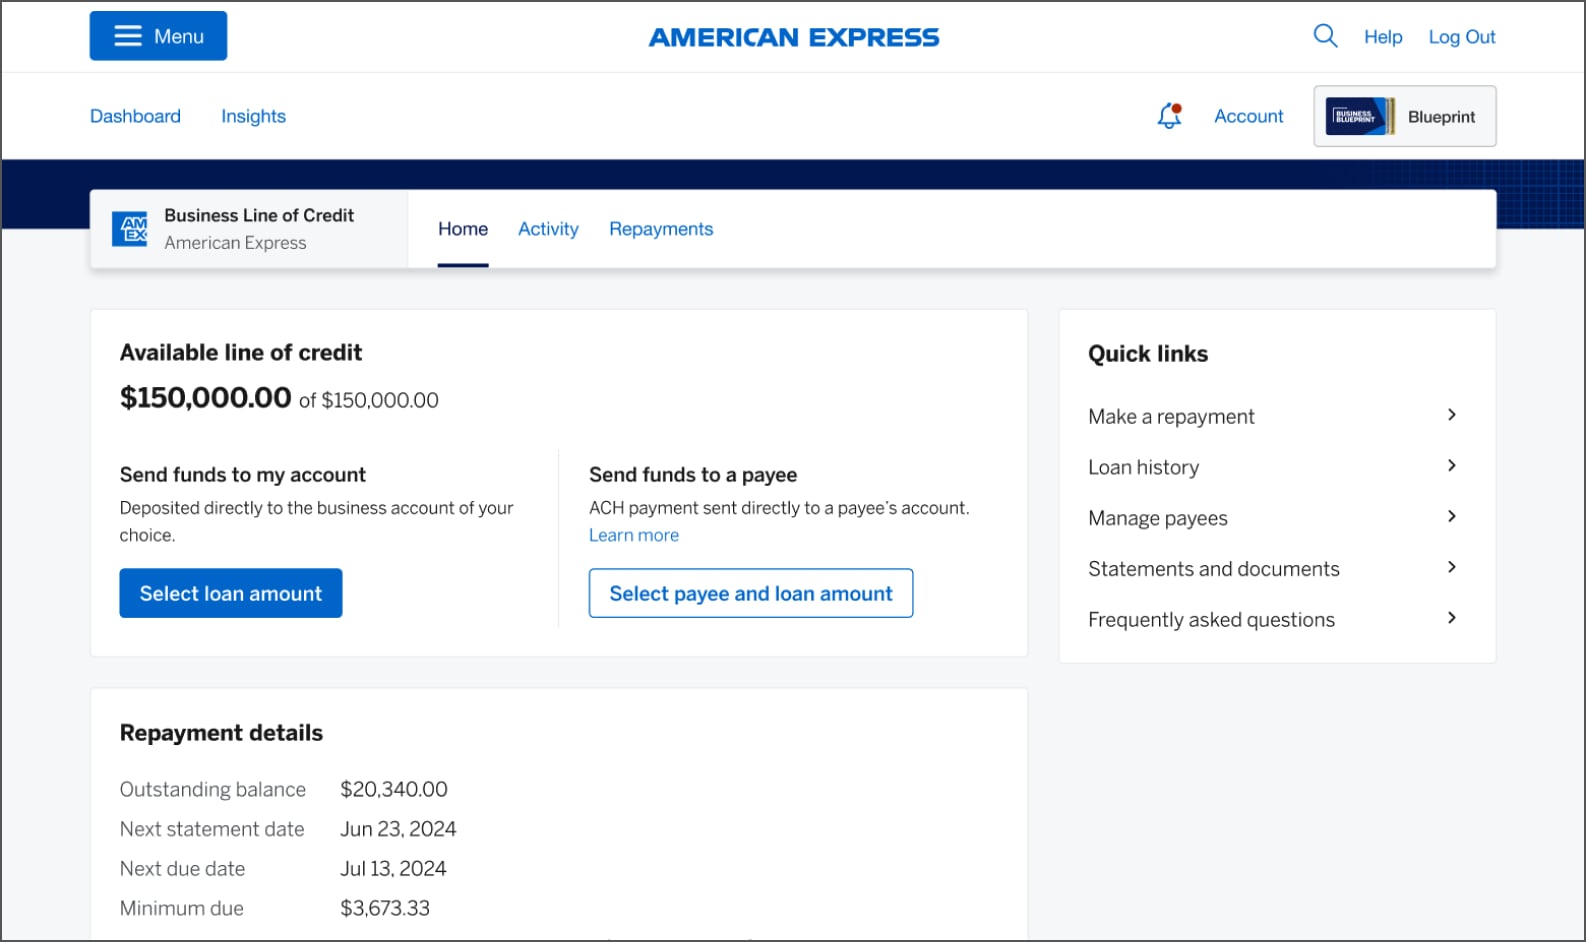Click the Amex card icon on the credit tile
This screenshot has width=1586, height=942.
pyautogui.click(x=132, y=228)
